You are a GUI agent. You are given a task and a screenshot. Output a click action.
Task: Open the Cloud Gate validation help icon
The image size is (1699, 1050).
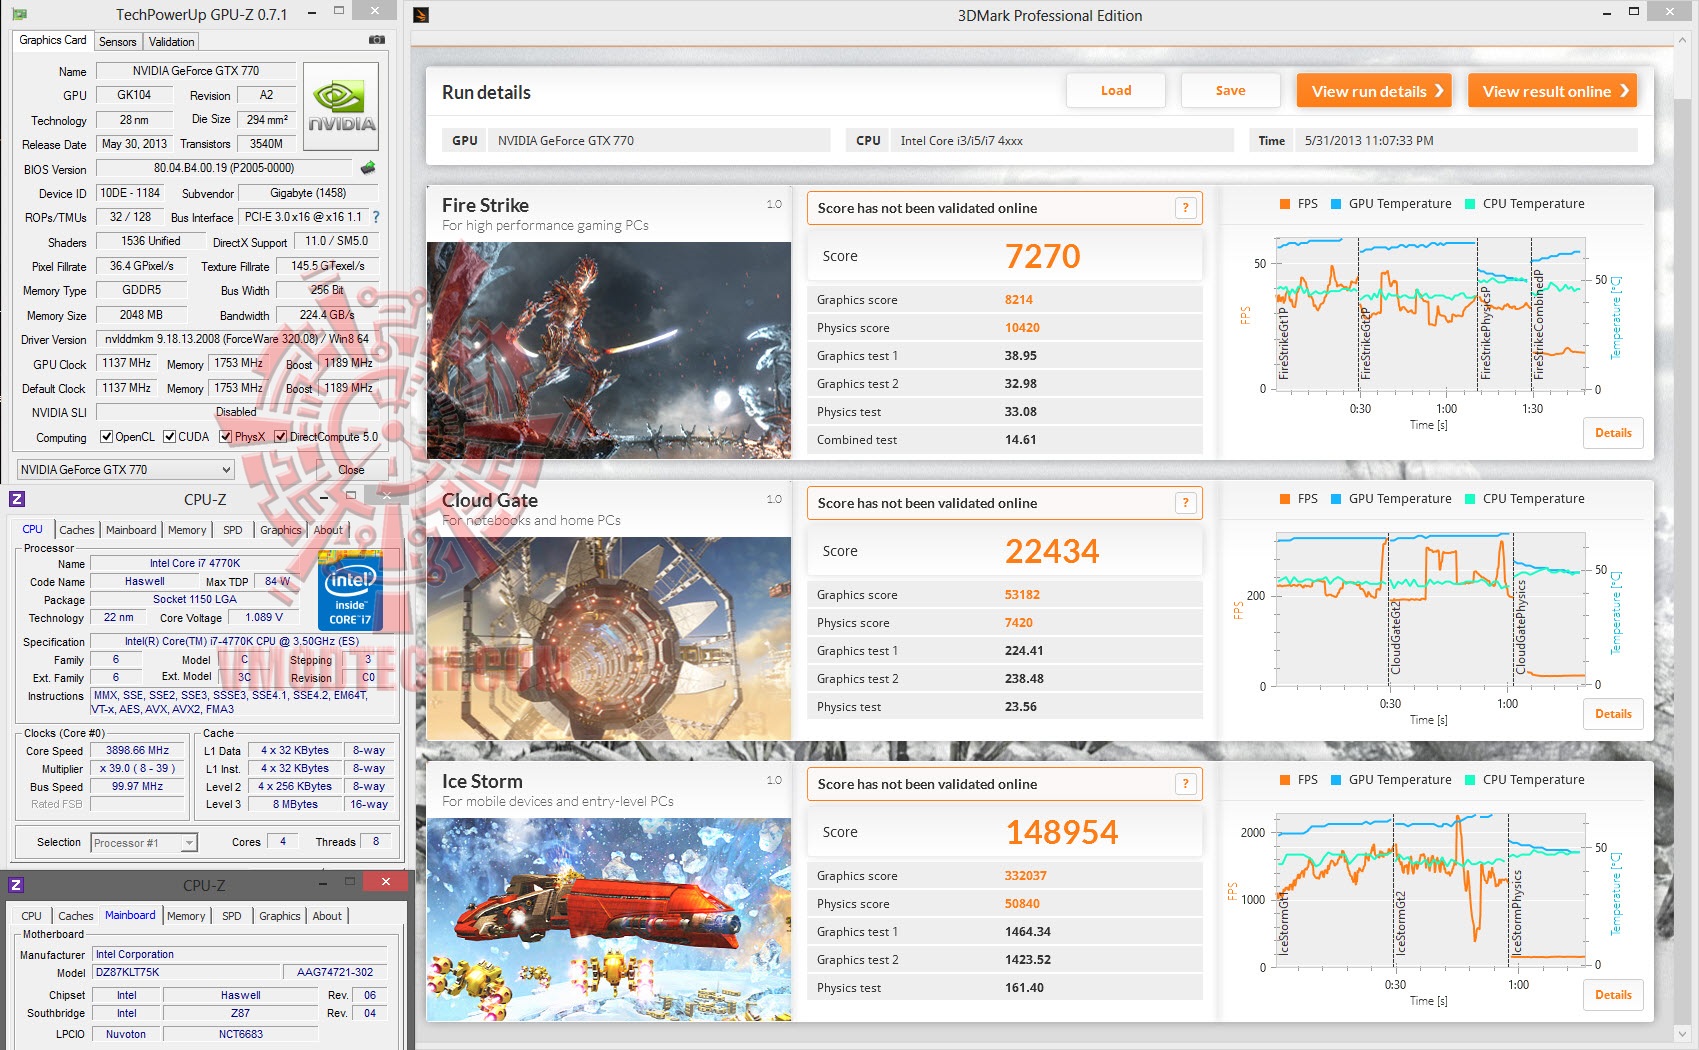coord(1185,503)
